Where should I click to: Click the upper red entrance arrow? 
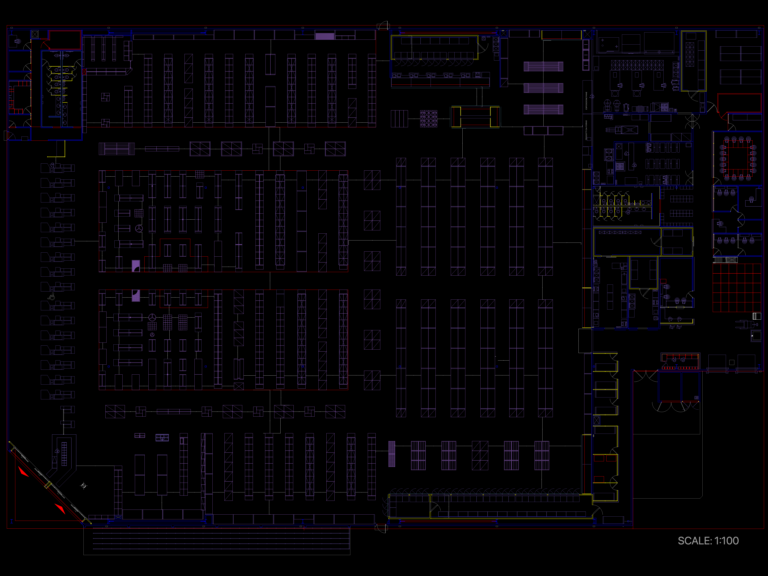point(24,472)
